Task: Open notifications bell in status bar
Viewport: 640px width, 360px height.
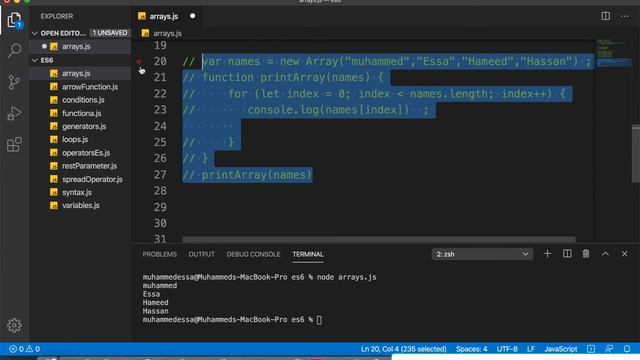Action: click(627, 349)
